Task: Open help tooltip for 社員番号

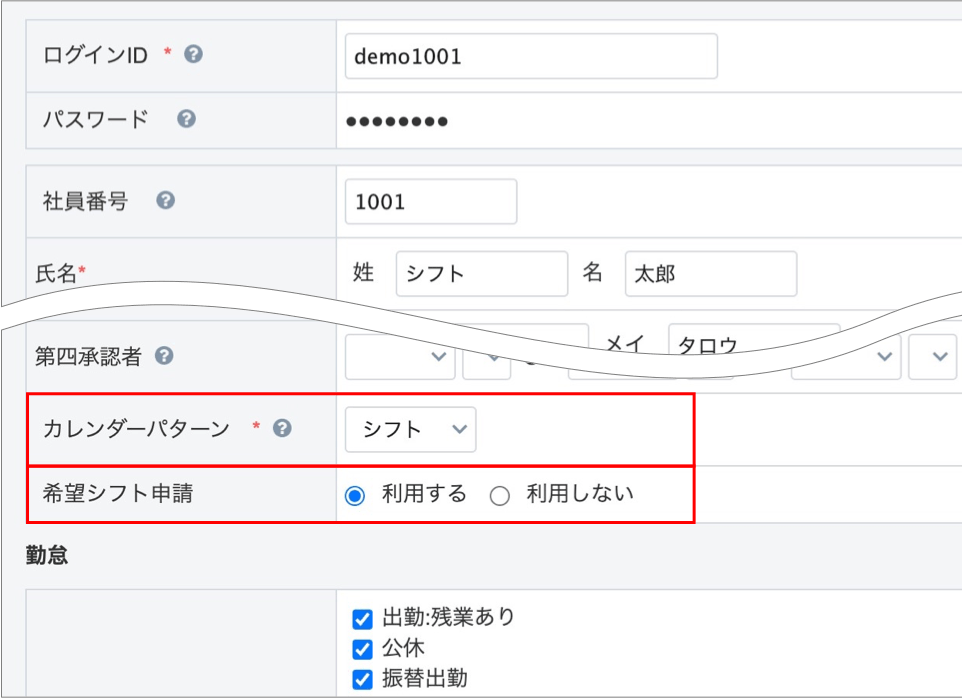Action: click(166, 201)
